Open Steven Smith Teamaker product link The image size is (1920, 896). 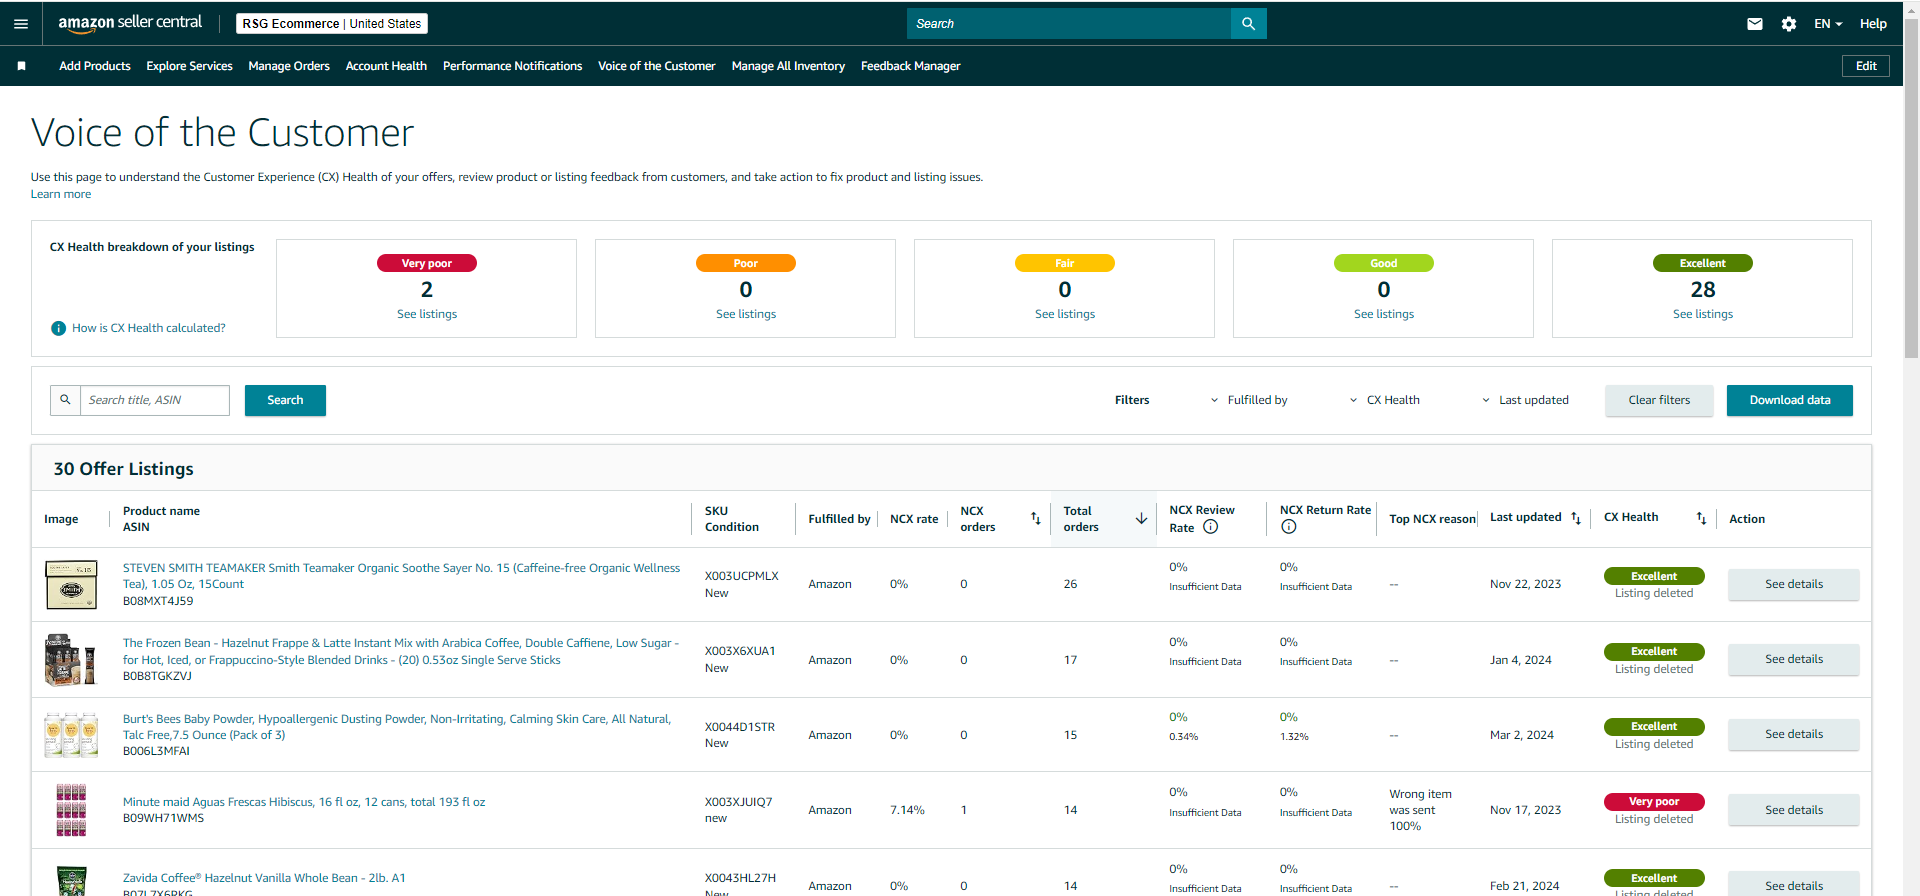401,576
